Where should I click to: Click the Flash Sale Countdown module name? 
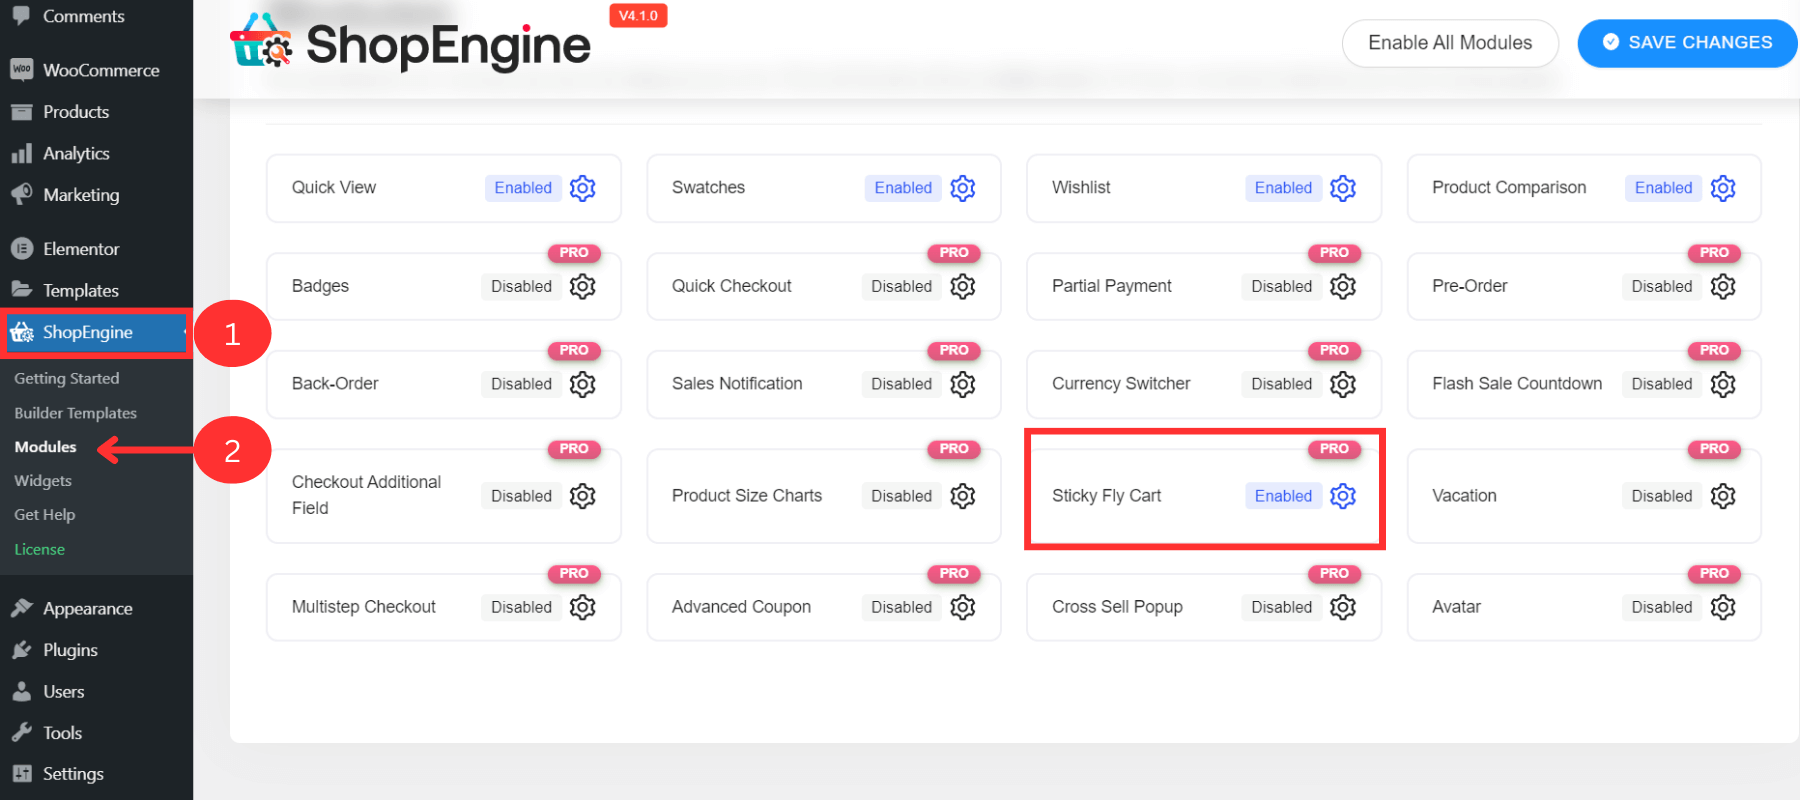[x=1517, y=384]
